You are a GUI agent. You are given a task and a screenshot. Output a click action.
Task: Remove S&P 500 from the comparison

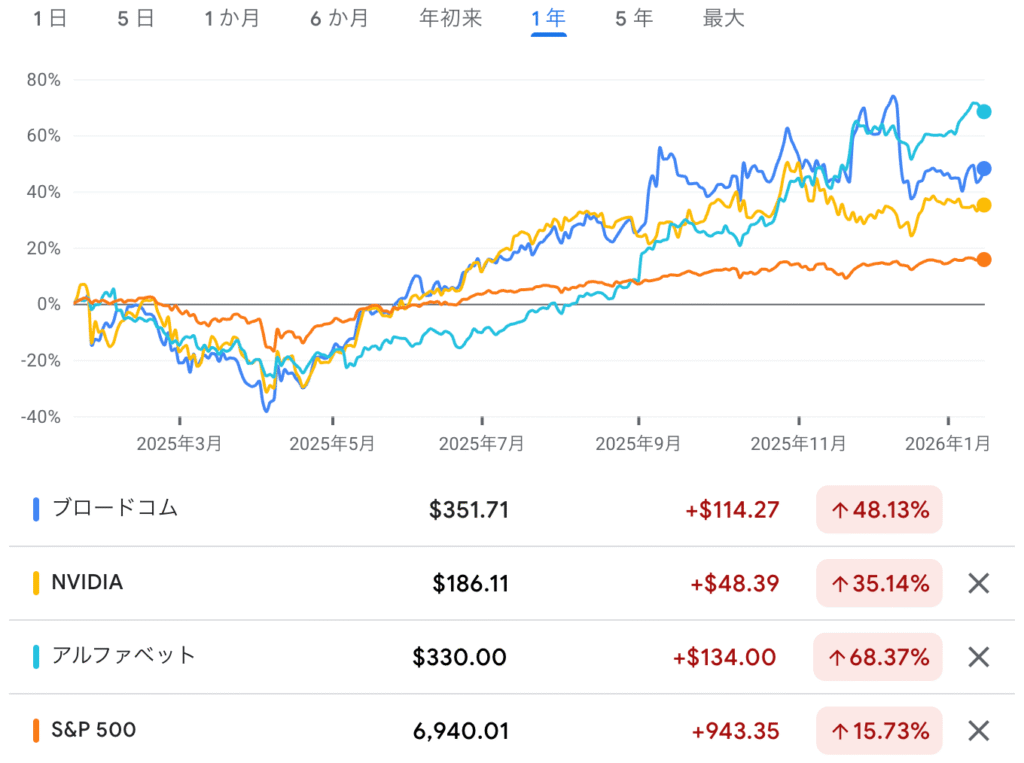click(x=978, y=731)
